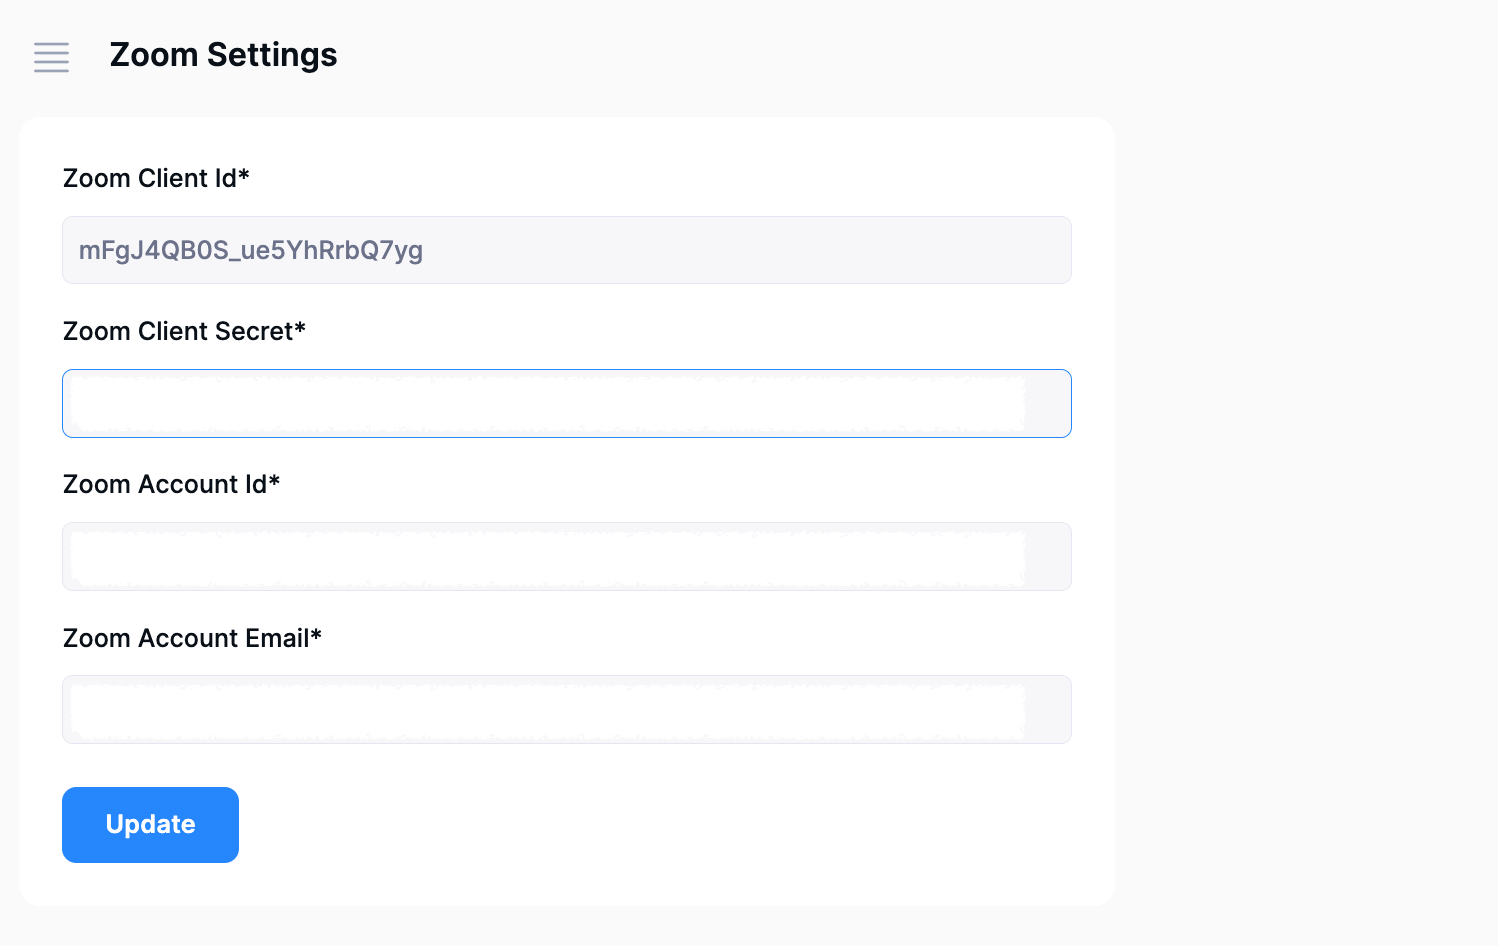Click the Zoom Client Id label

pyautogui.click(x=150, y=178)
